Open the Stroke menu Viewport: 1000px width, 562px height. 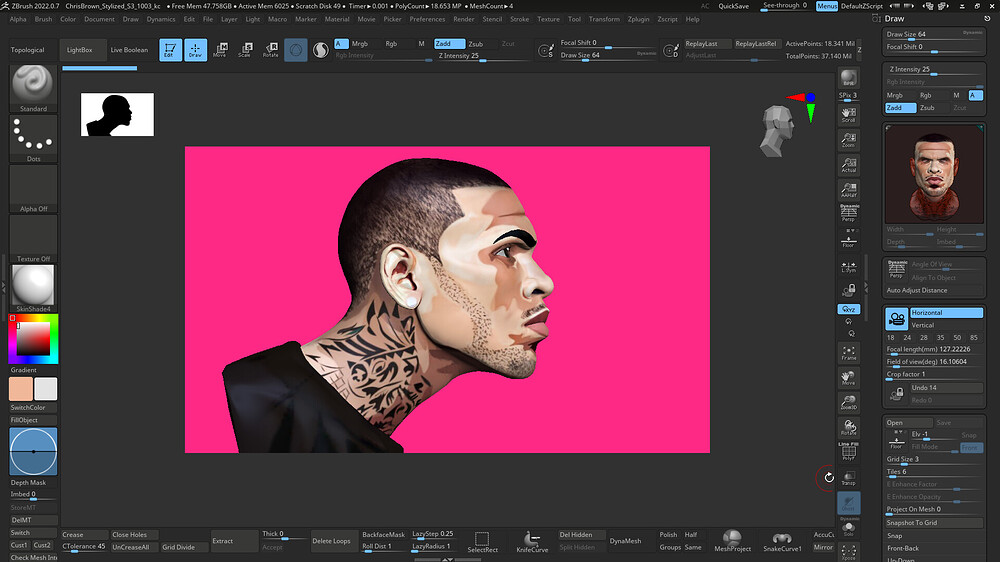coord(520,19)
